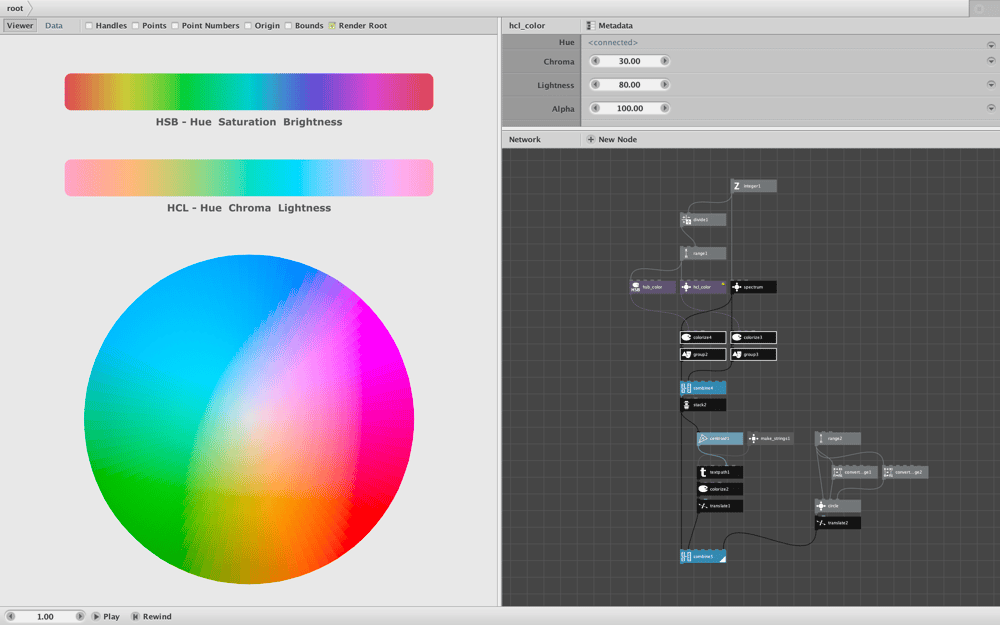Step the frame number backward
Image resolution: width=1000 pixels, height=625 pixels.
pos(10,616)
